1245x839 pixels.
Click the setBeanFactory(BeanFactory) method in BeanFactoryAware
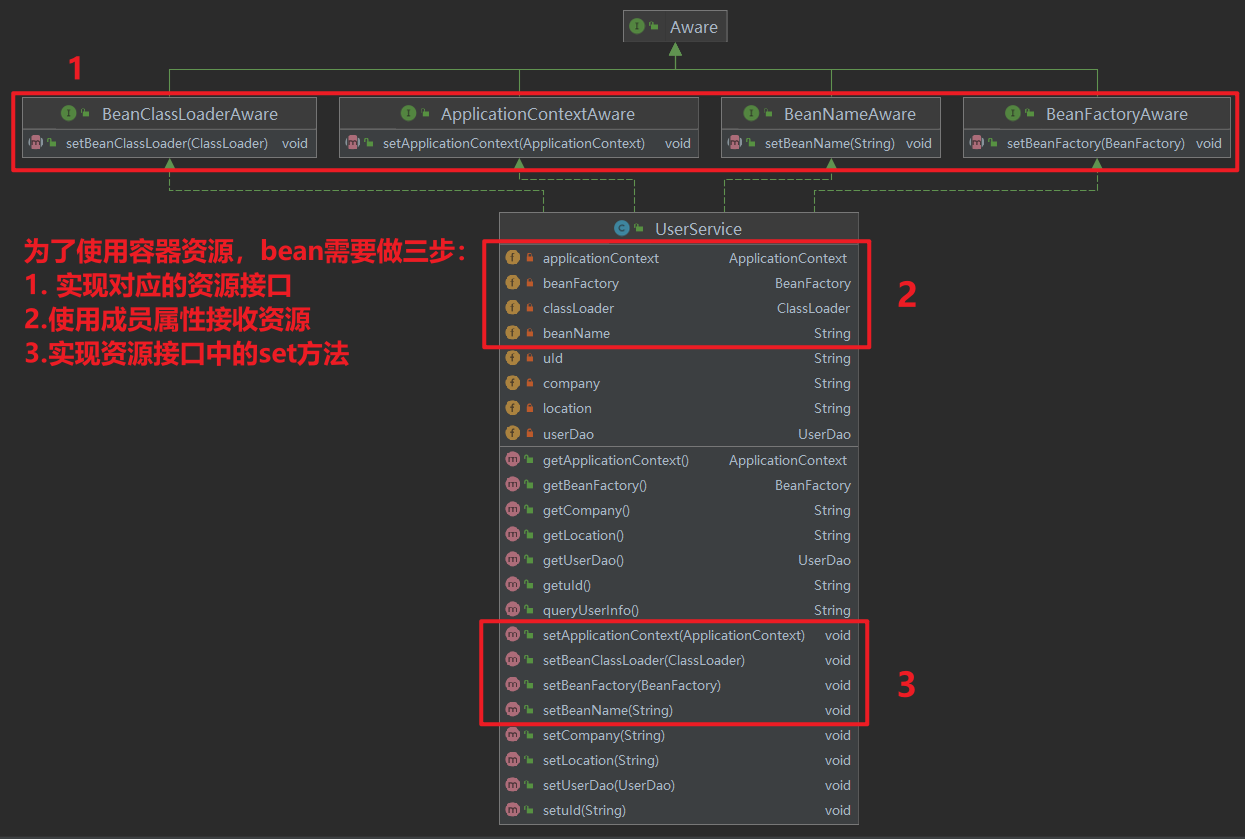point(1095,143)
